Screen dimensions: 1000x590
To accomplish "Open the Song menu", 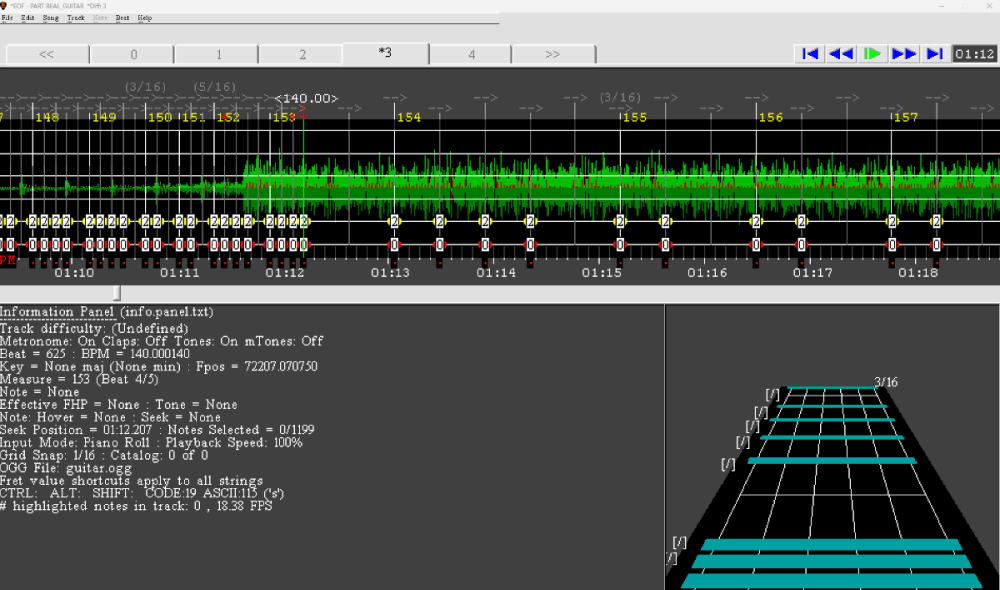I will tap(50, 18).
